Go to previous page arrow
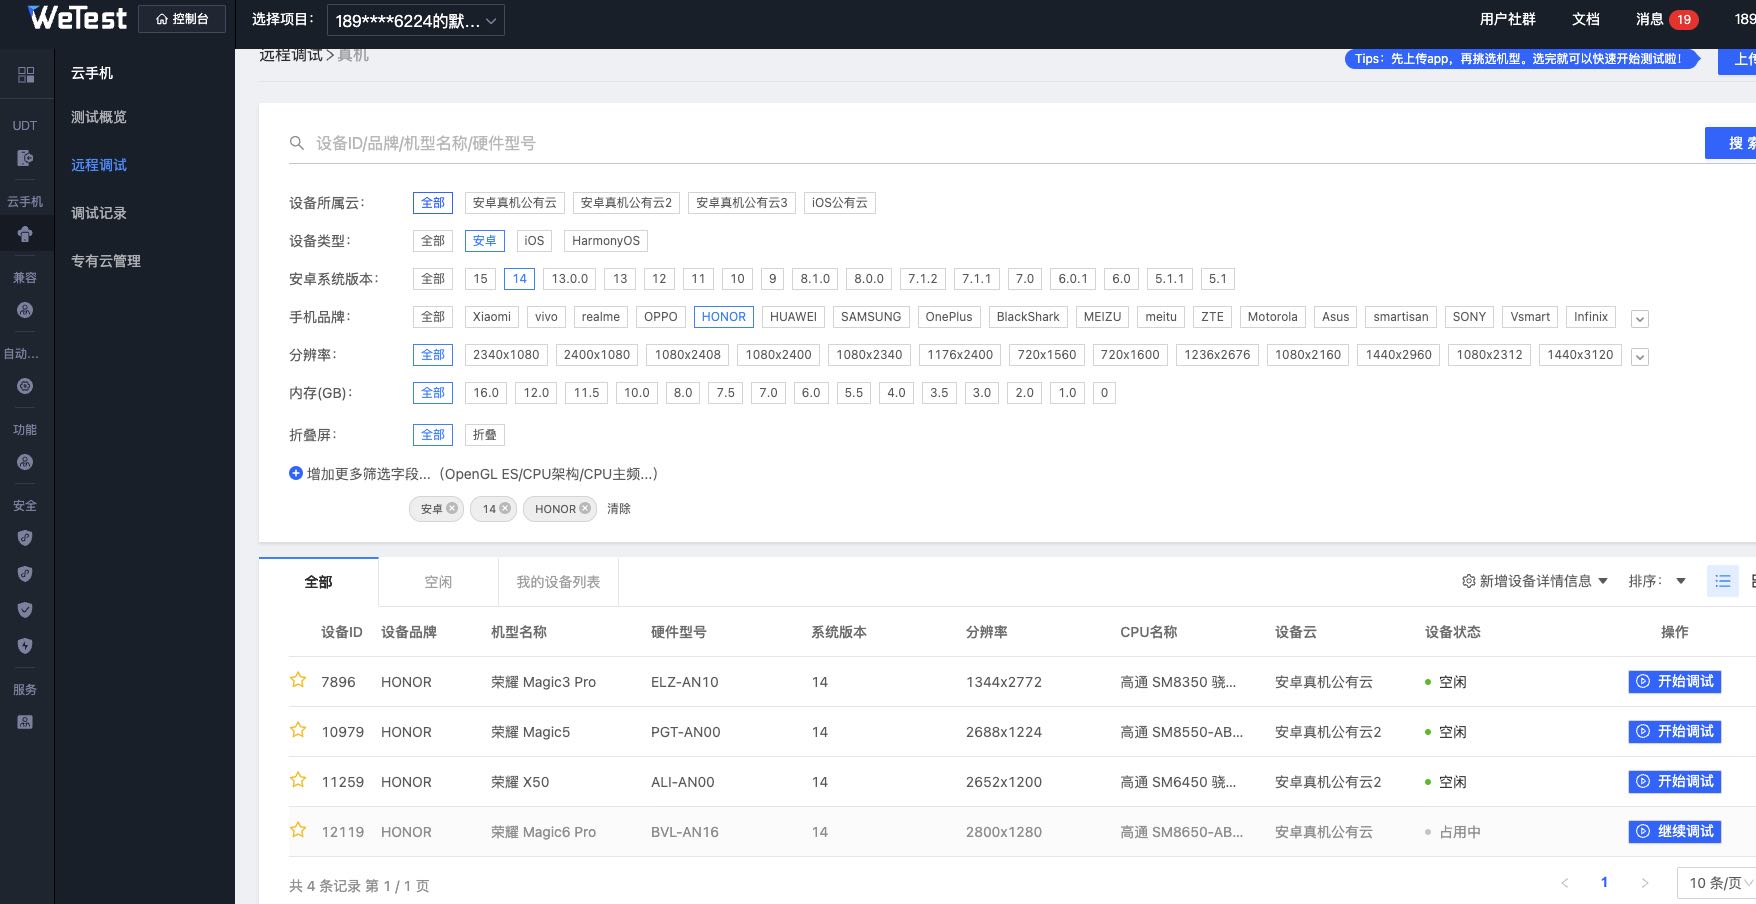The height and width of the screenshot is (904, 1756). (1565, 882)
